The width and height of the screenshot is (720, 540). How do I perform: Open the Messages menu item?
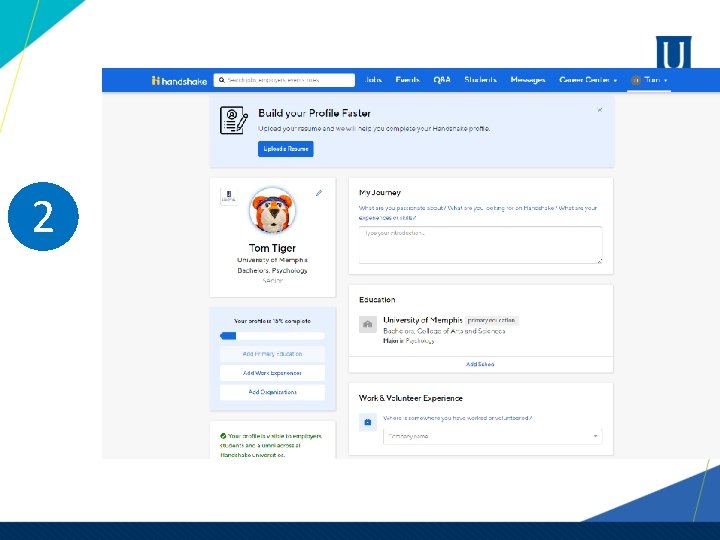528,80
